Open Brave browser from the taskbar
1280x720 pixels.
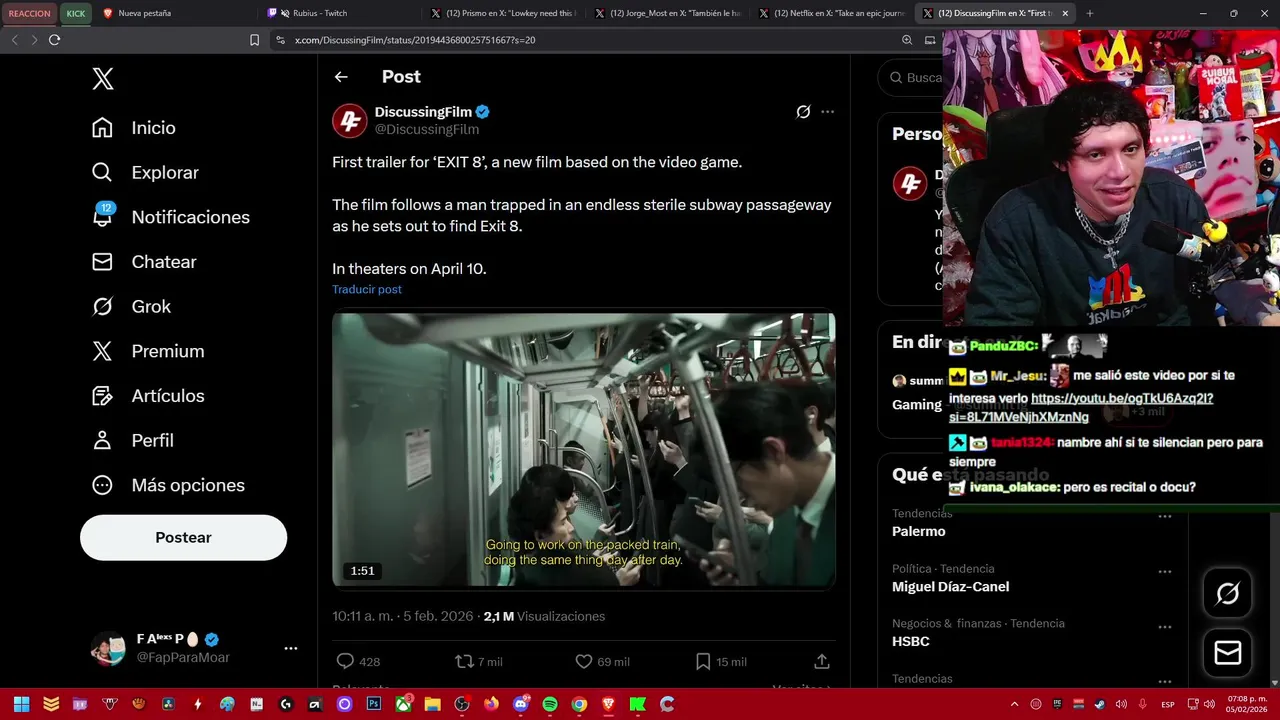click(608, 704)
